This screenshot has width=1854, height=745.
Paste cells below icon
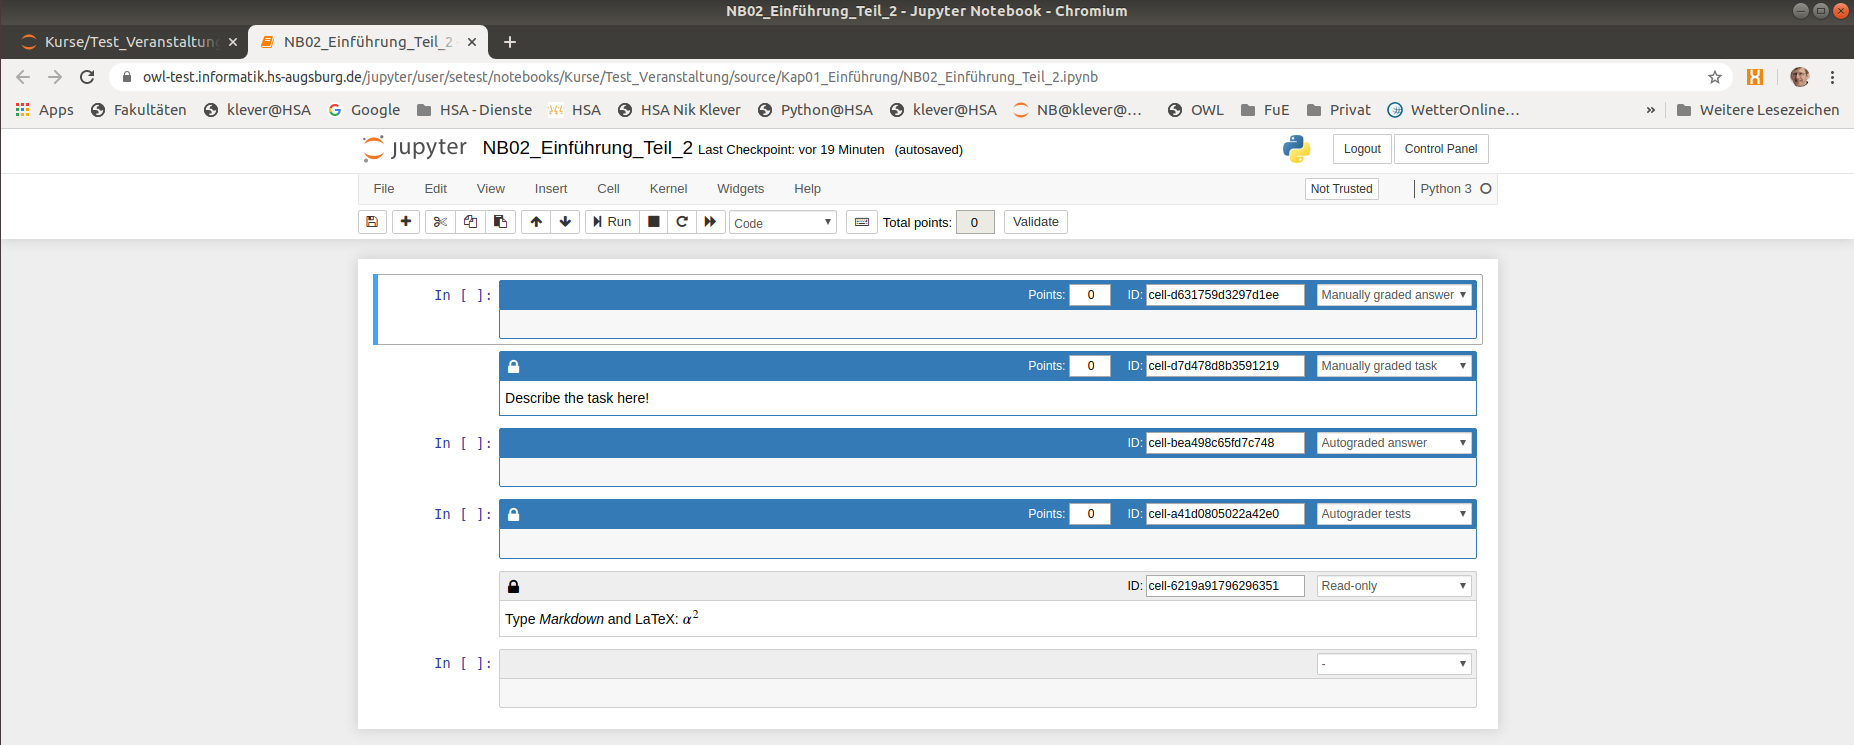[500, 222]
